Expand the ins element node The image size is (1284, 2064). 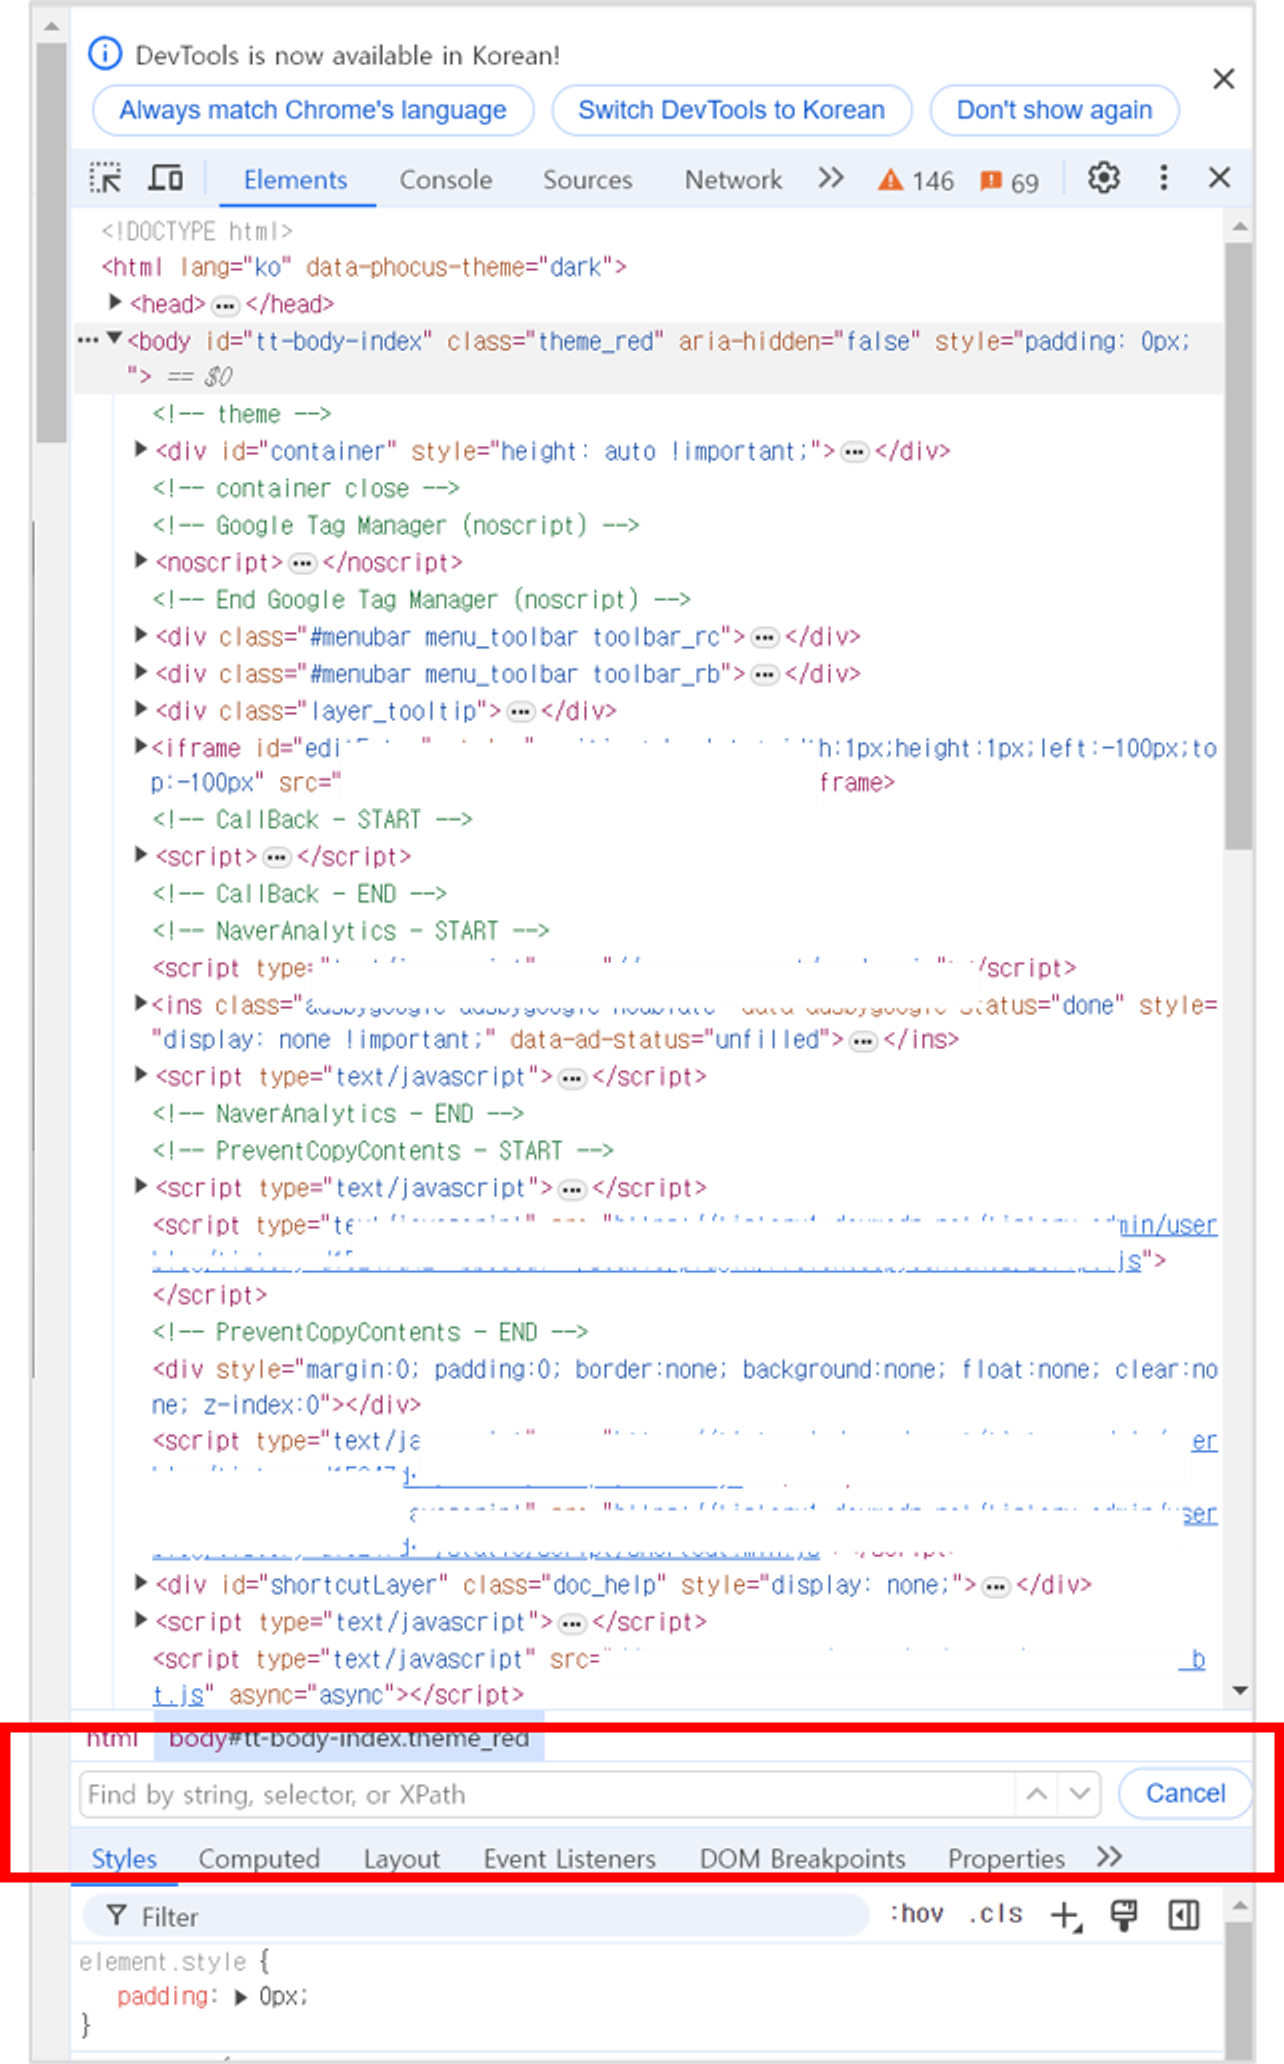(x=141, y=1003)
